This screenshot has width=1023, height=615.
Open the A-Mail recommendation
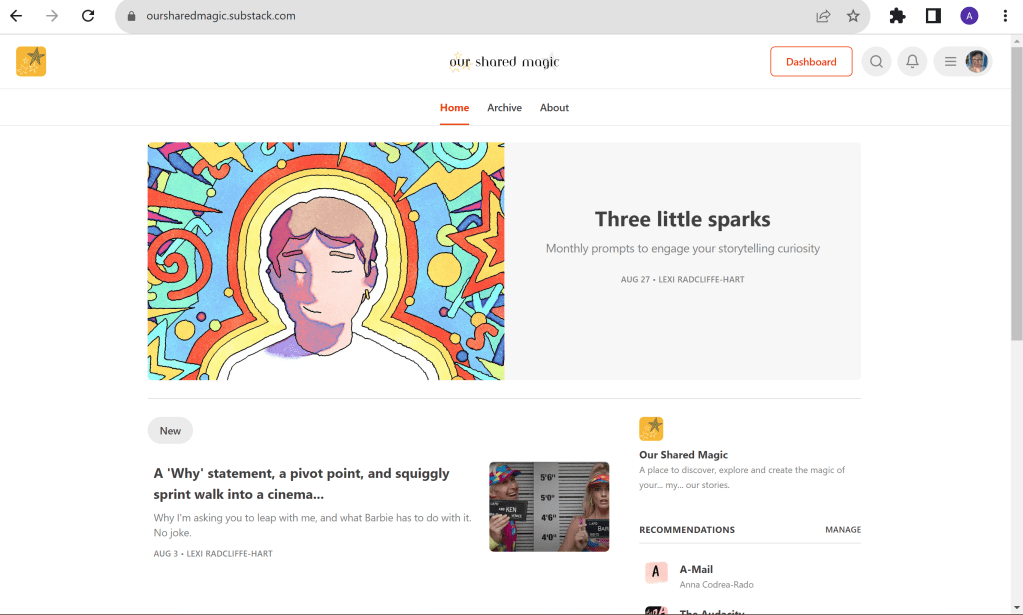[x=696, y=570]
